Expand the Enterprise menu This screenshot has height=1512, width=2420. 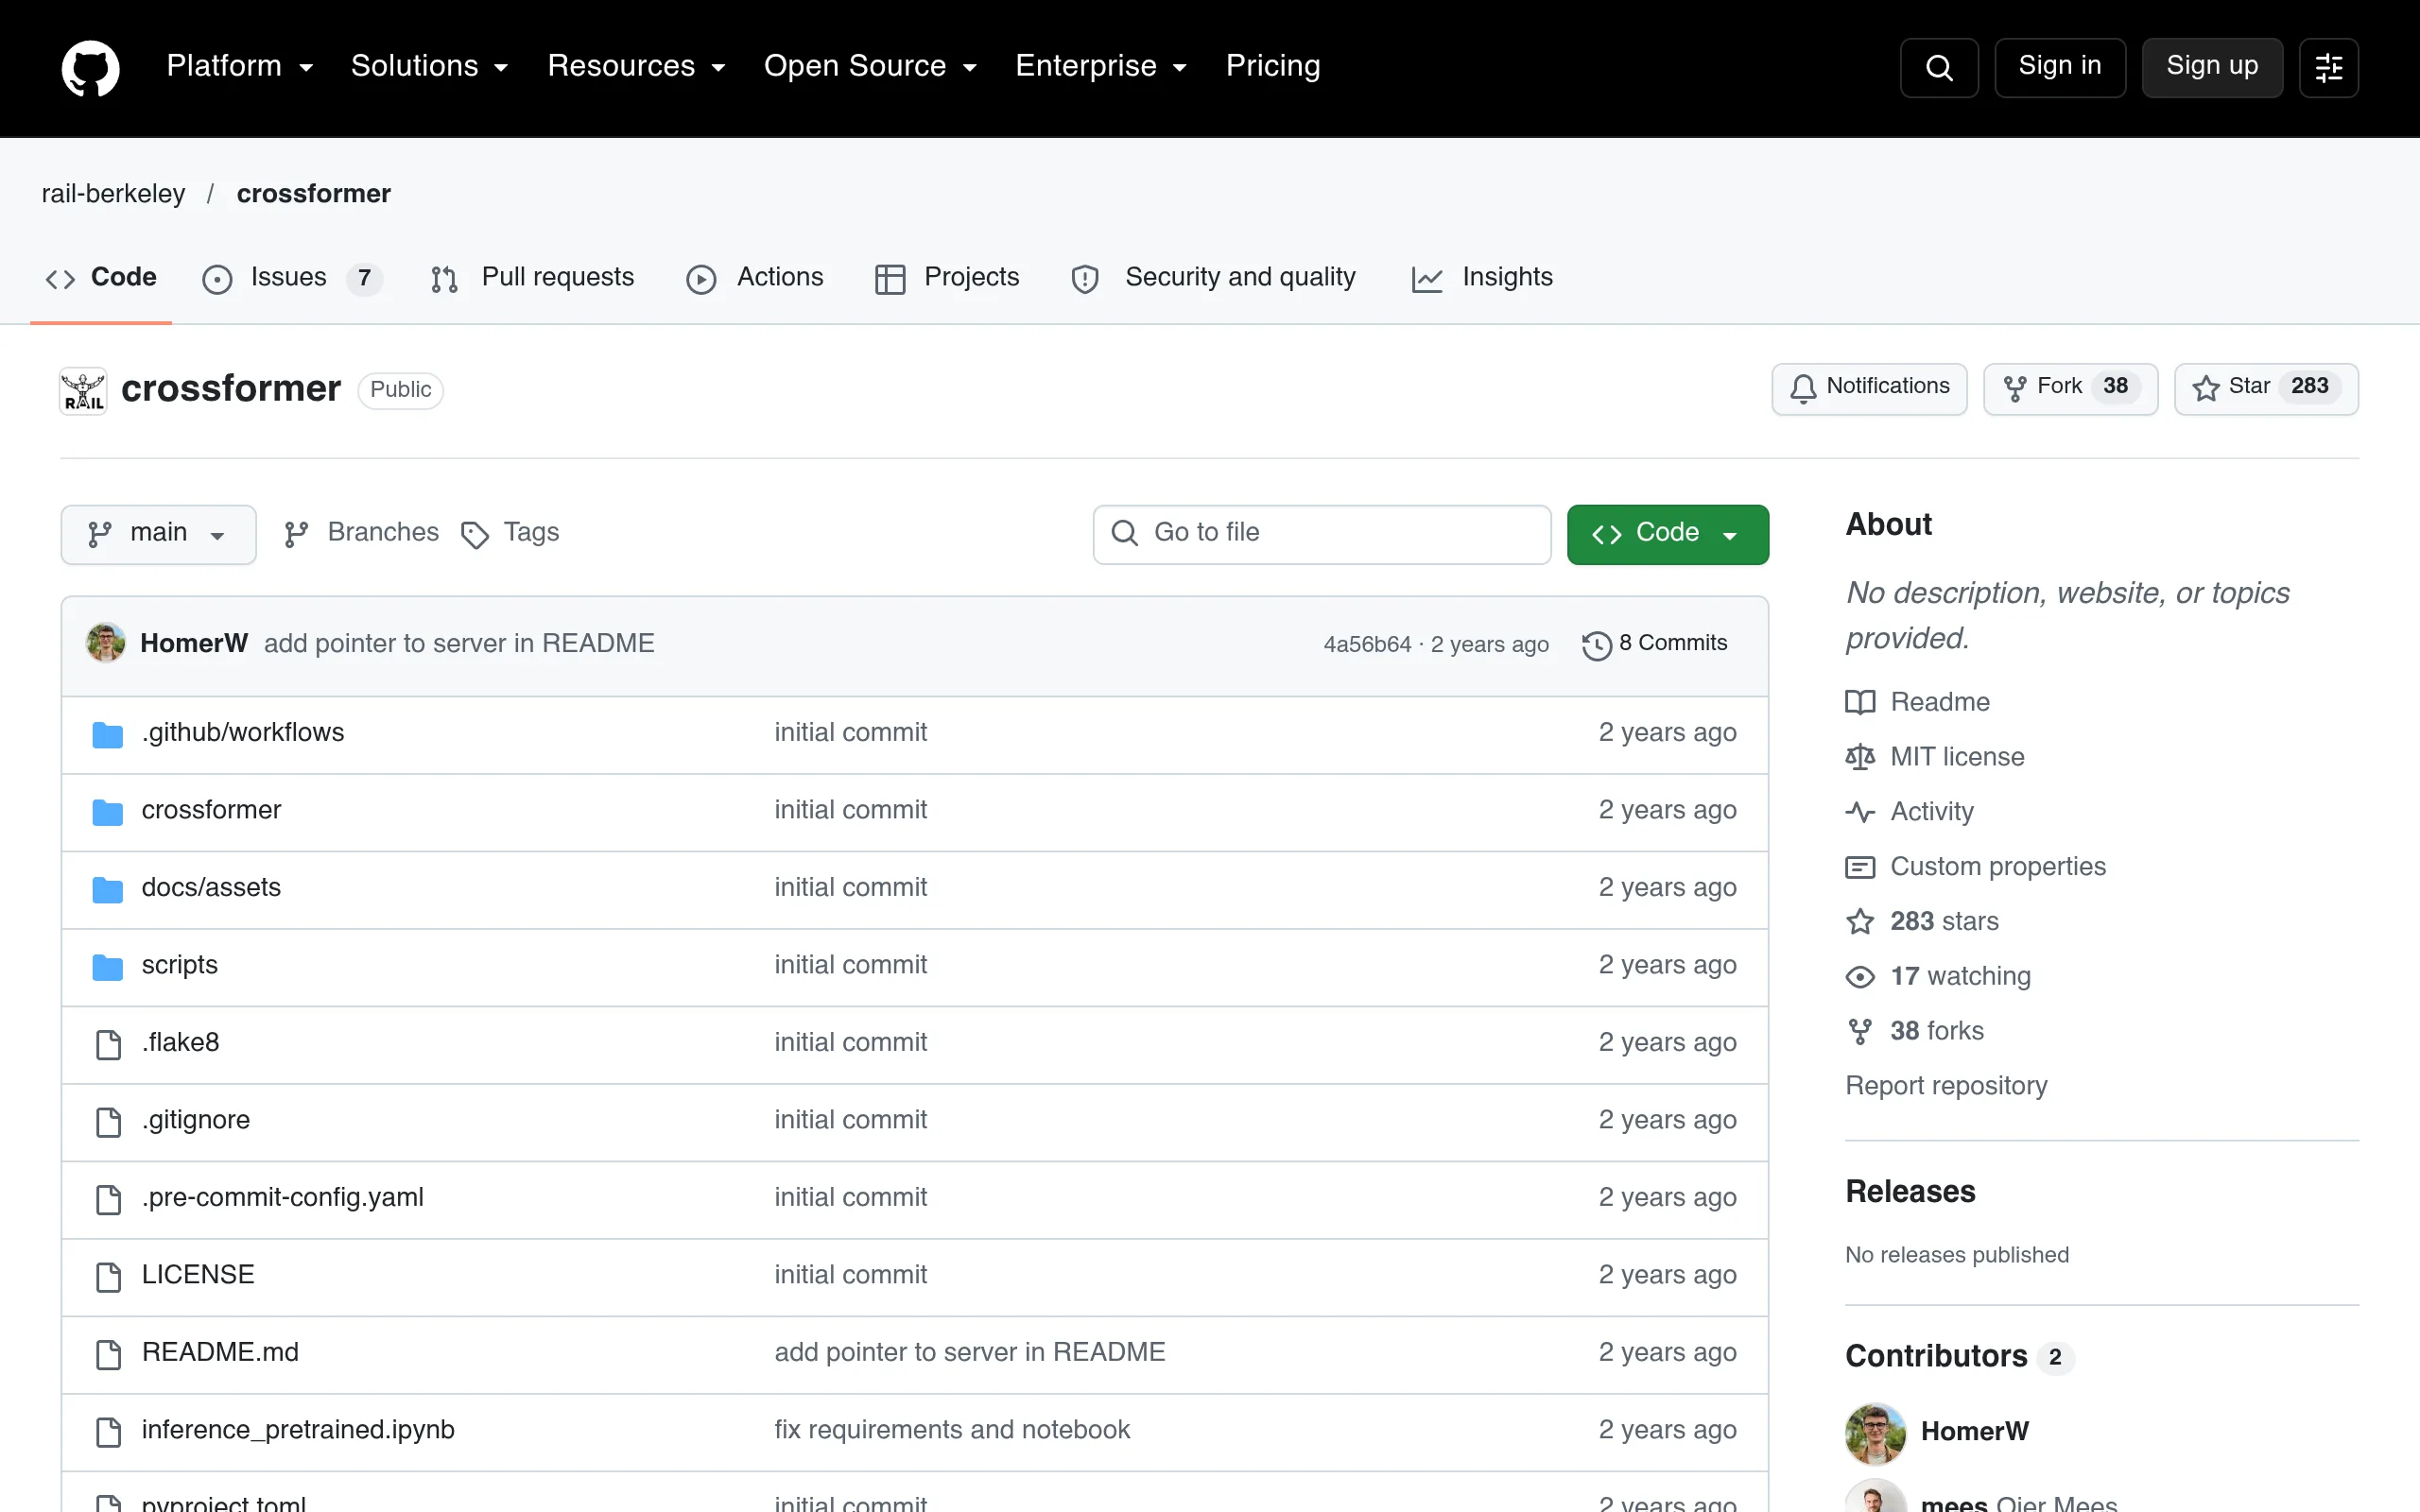1101,66
